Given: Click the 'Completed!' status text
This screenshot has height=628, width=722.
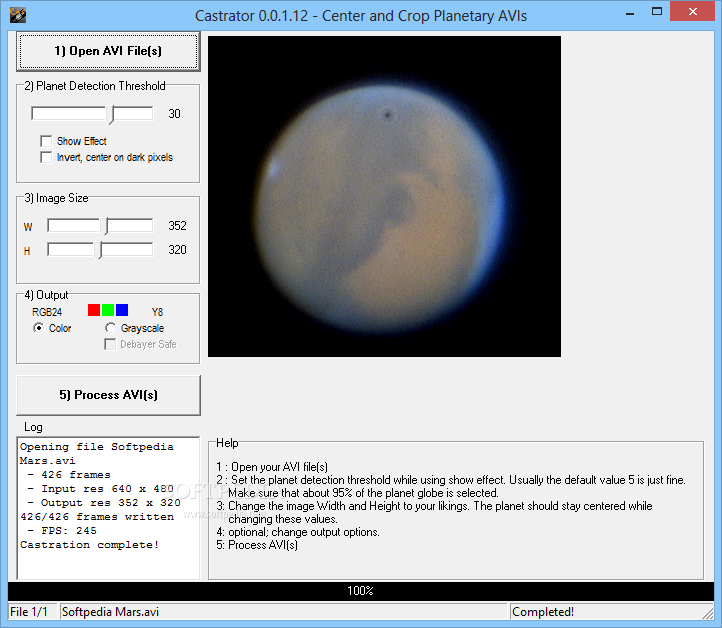Looking at the screenshot, I should tap(543, 612).
